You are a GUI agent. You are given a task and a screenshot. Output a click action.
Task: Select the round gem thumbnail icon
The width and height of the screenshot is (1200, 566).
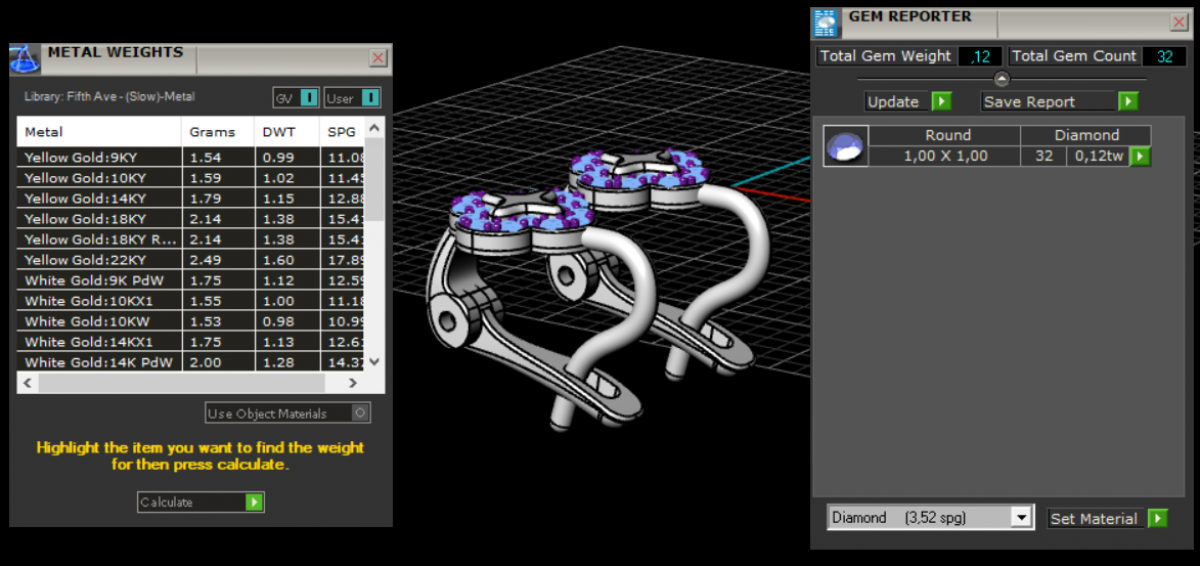(845, 146)
